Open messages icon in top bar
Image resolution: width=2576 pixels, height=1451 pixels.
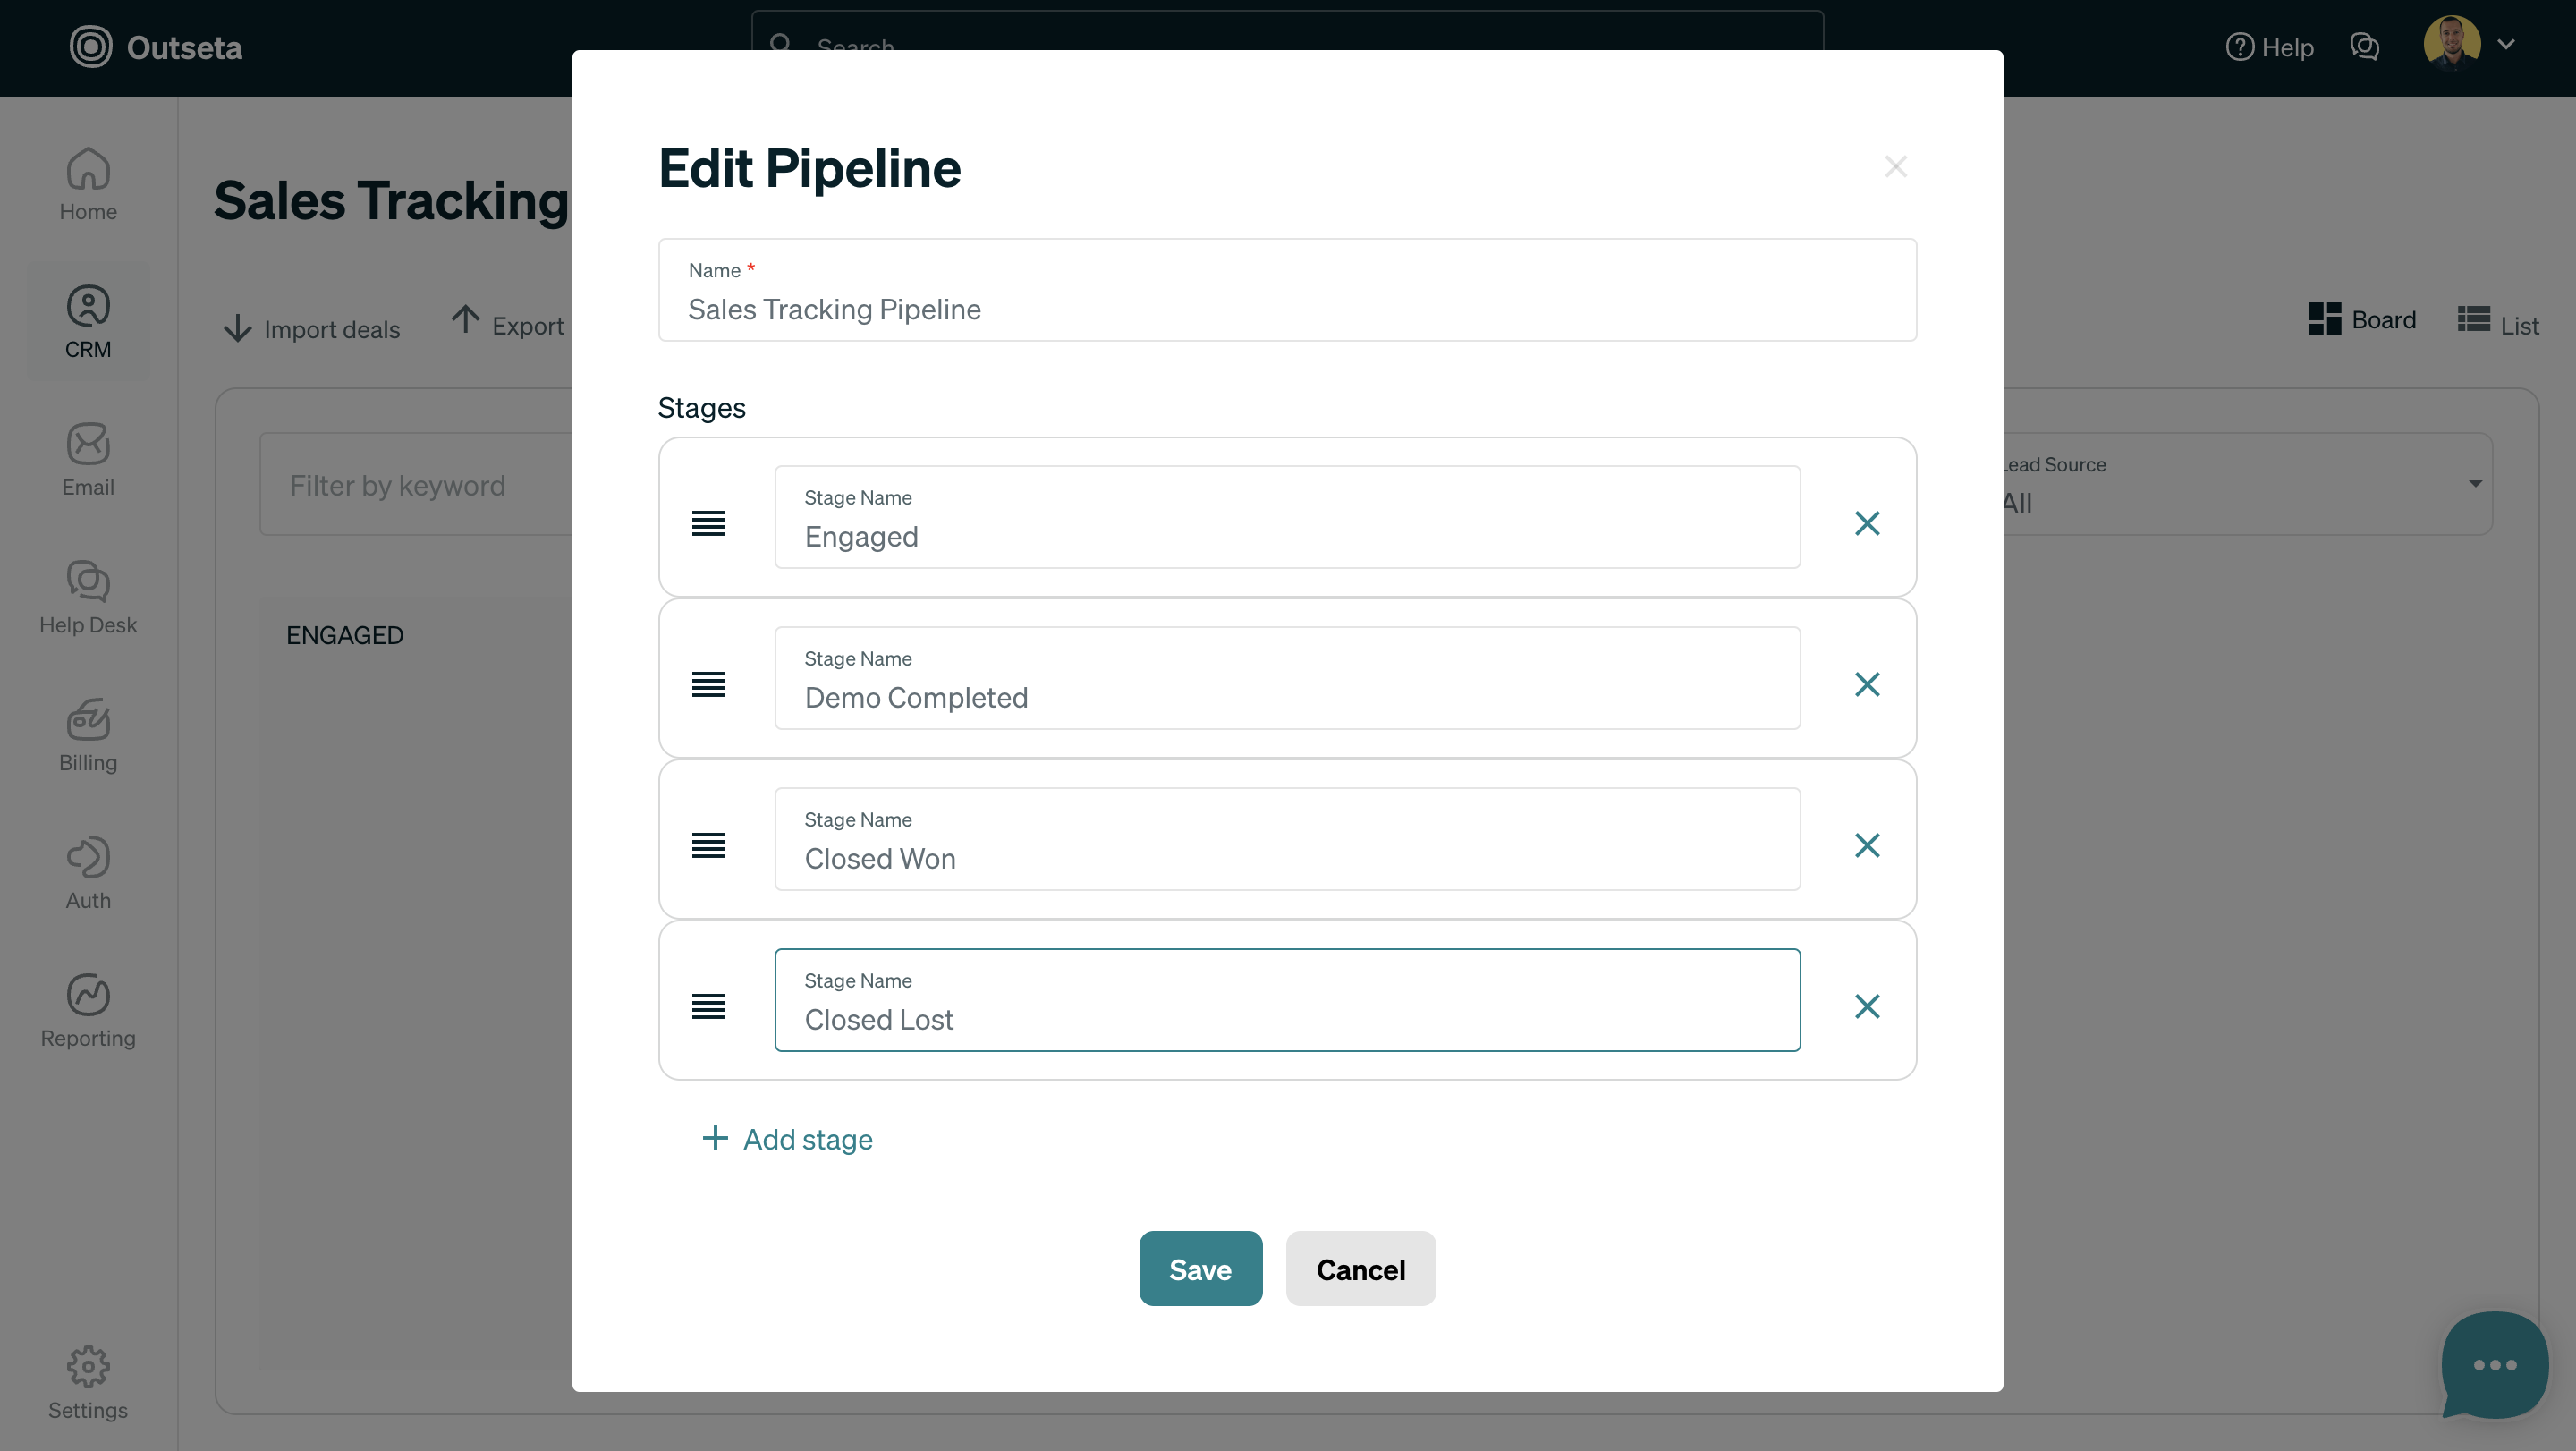2364,47
